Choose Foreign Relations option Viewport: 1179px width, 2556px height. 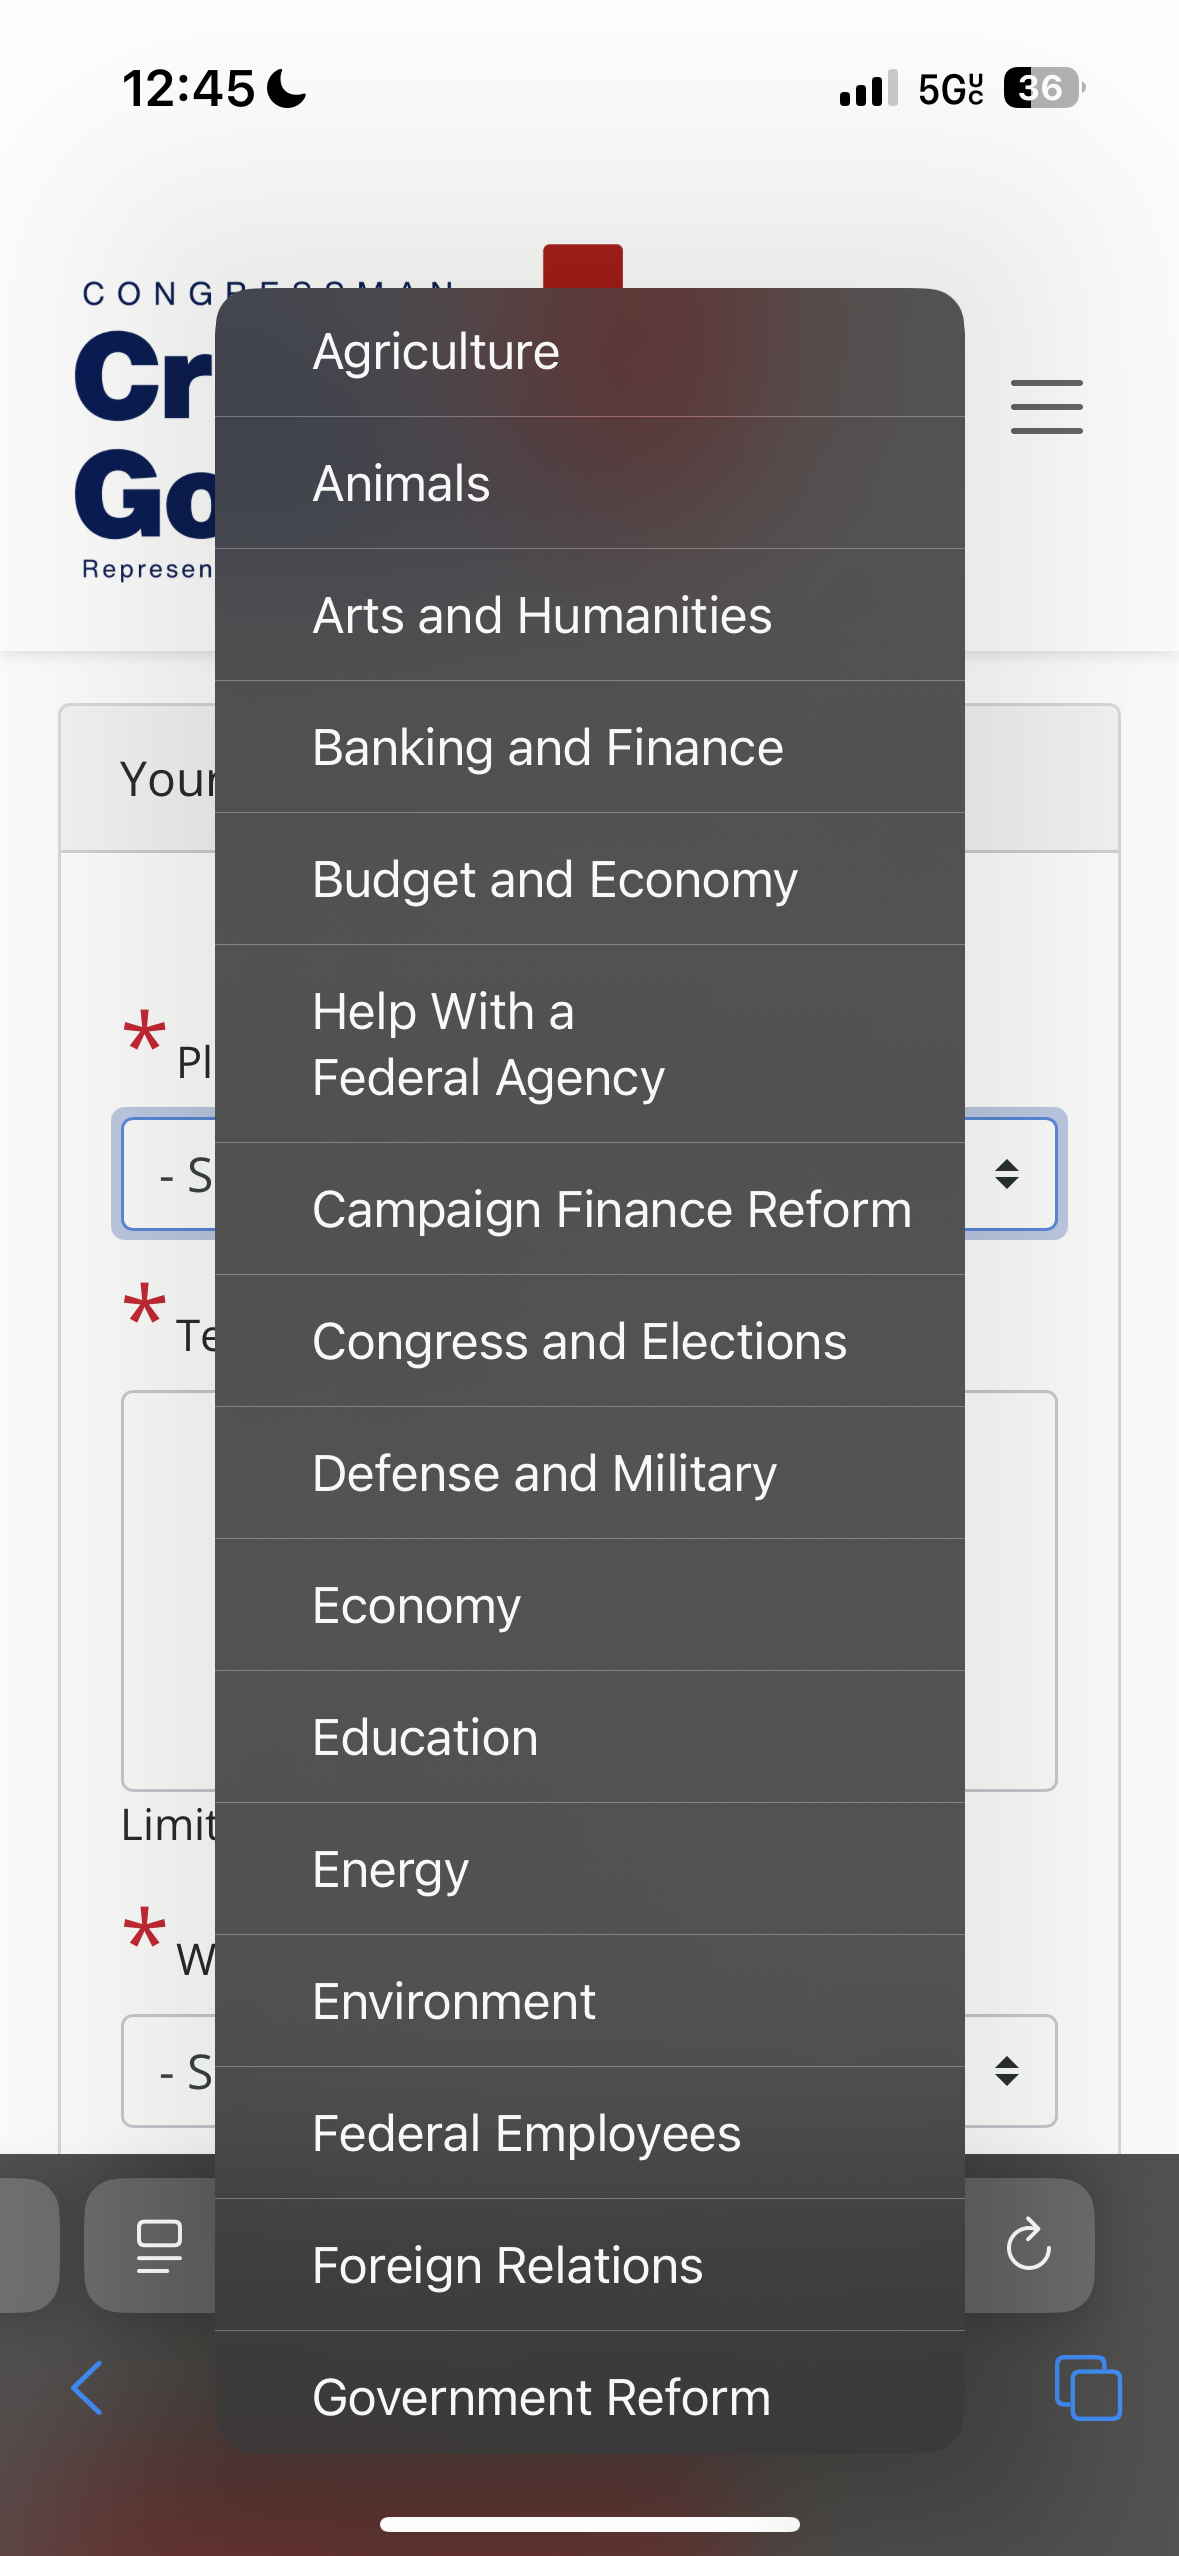coord(590,2266)
